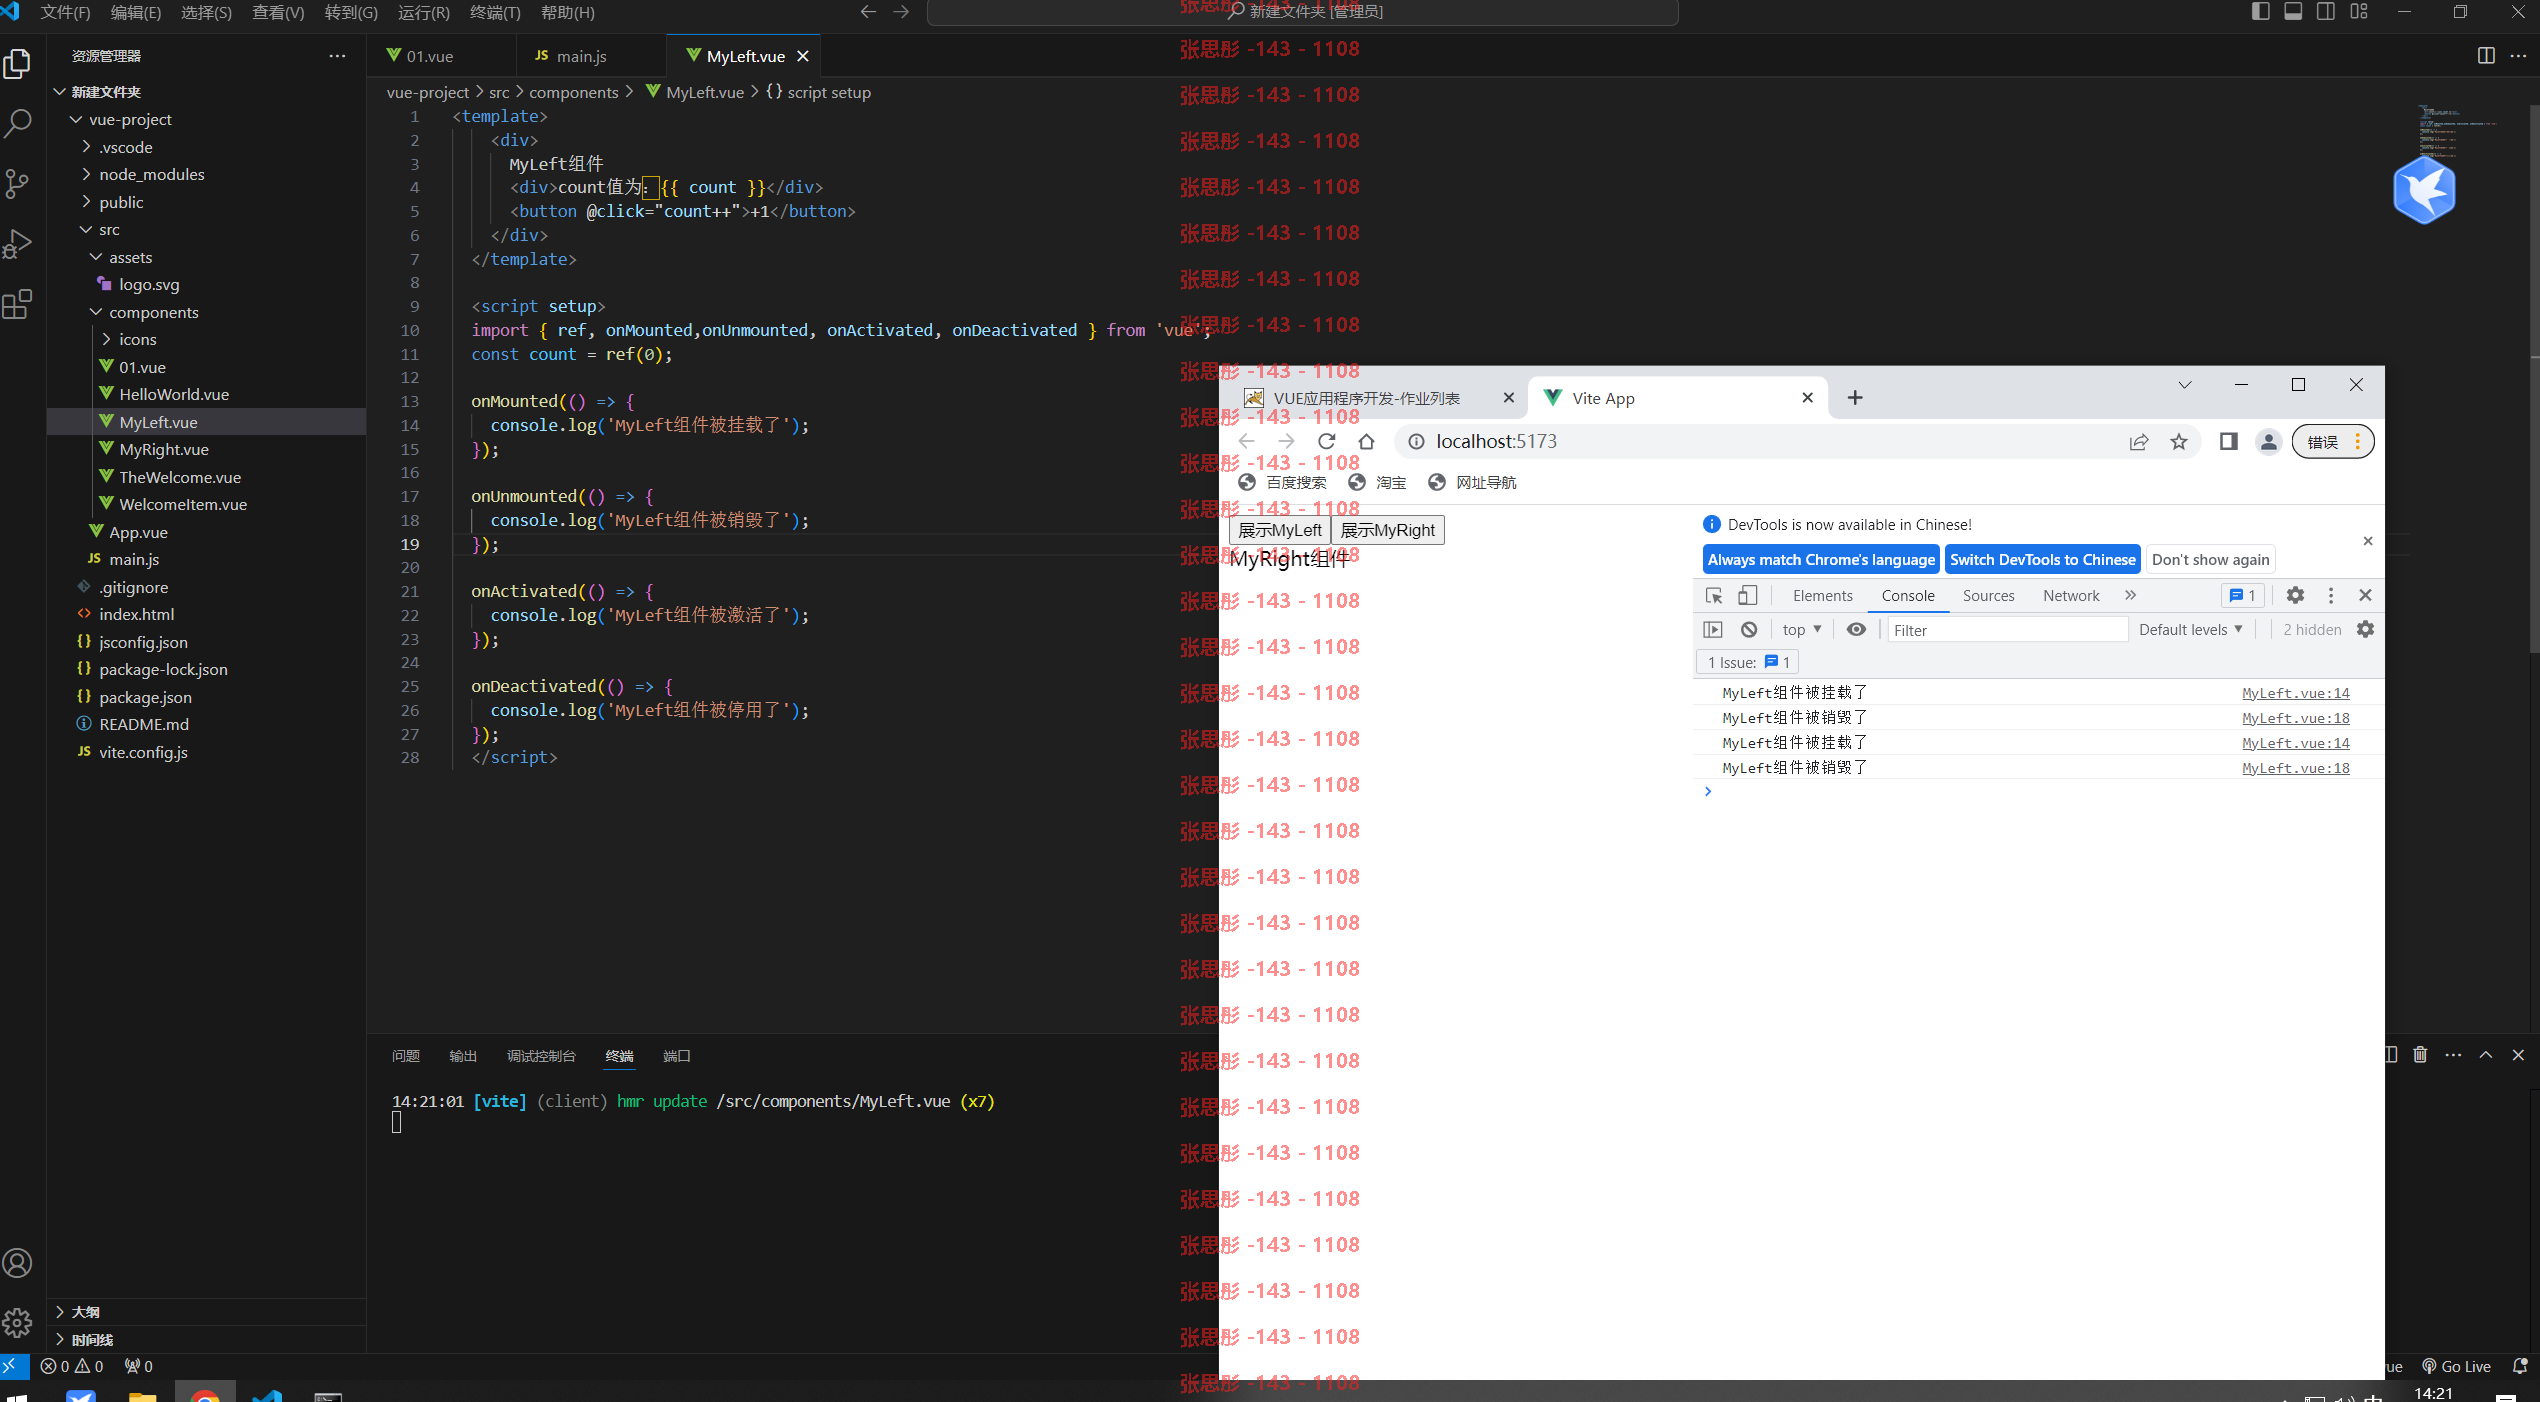Open Source Control view in activity bar
Viewport: 2540px width, 1402px height.
18,183
